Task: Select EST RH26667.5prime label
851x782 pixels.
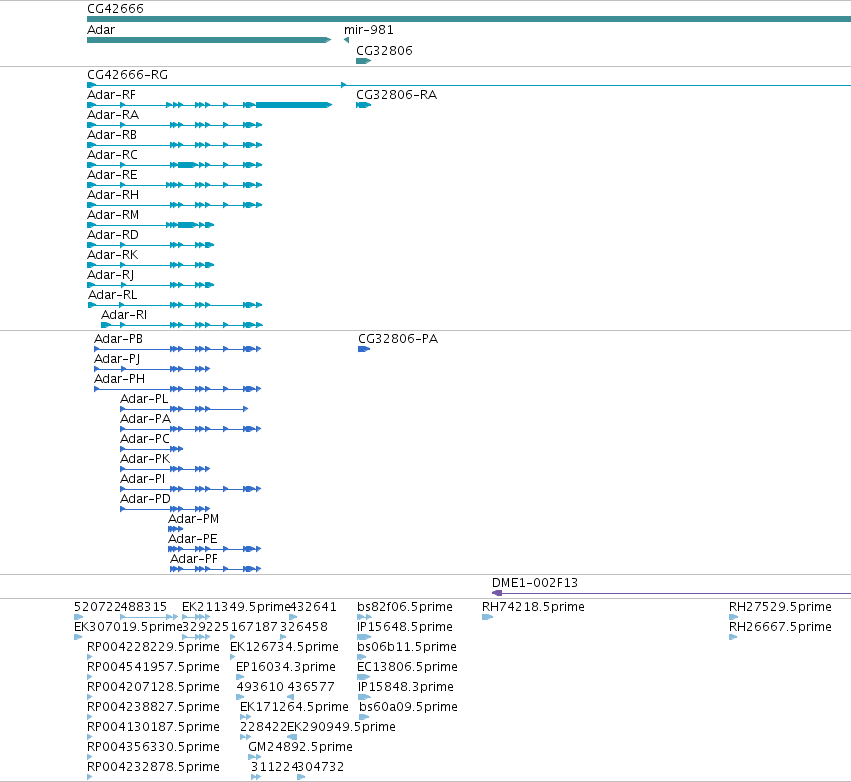Action: [780, 627]
